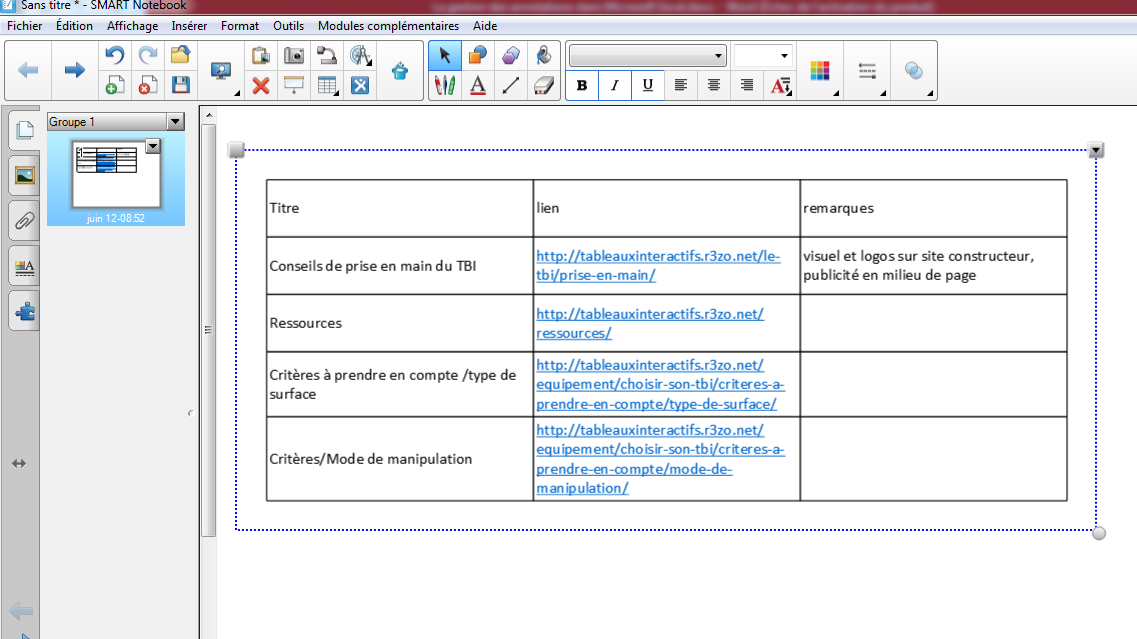The image size is (1137, 639).
Task: Activate the Select arrow tool
Action: (x=445, y=55)
